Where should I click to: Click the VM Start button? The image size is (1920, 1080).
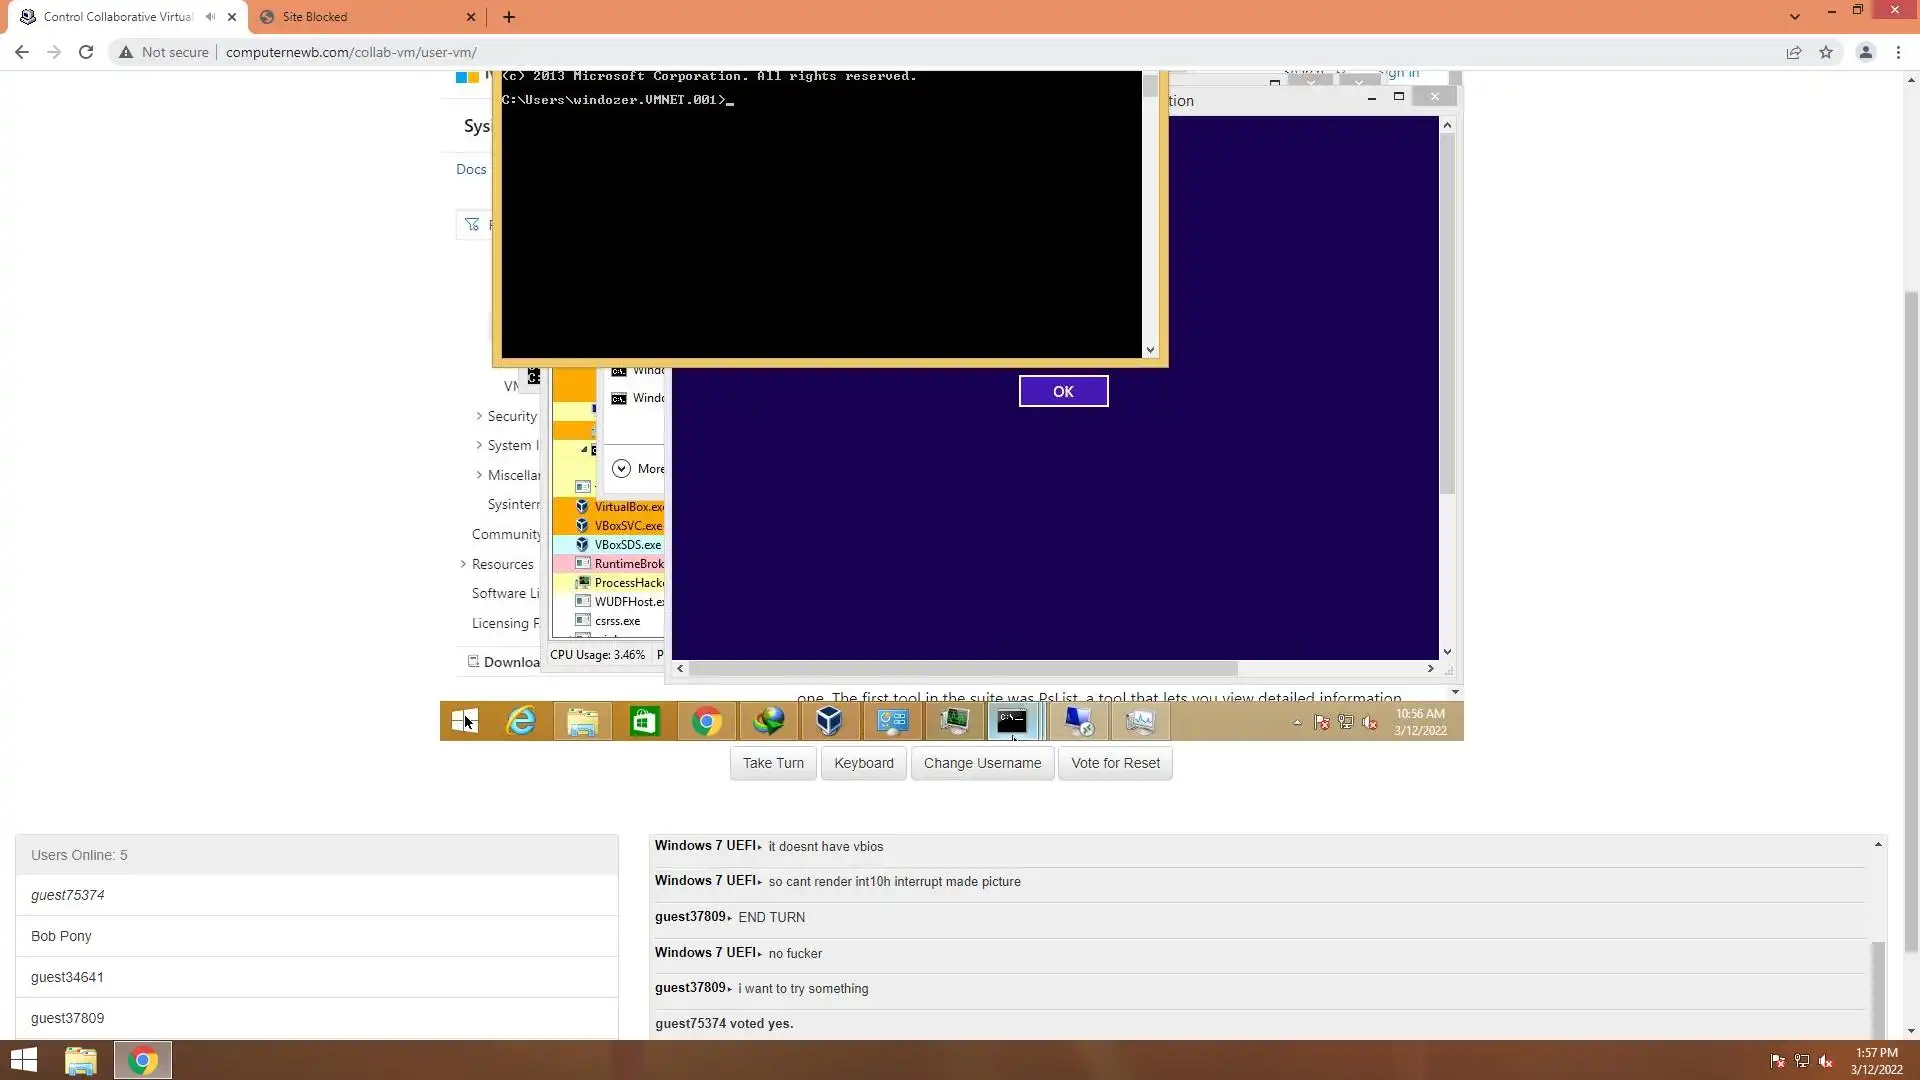(x=464, y=721)
